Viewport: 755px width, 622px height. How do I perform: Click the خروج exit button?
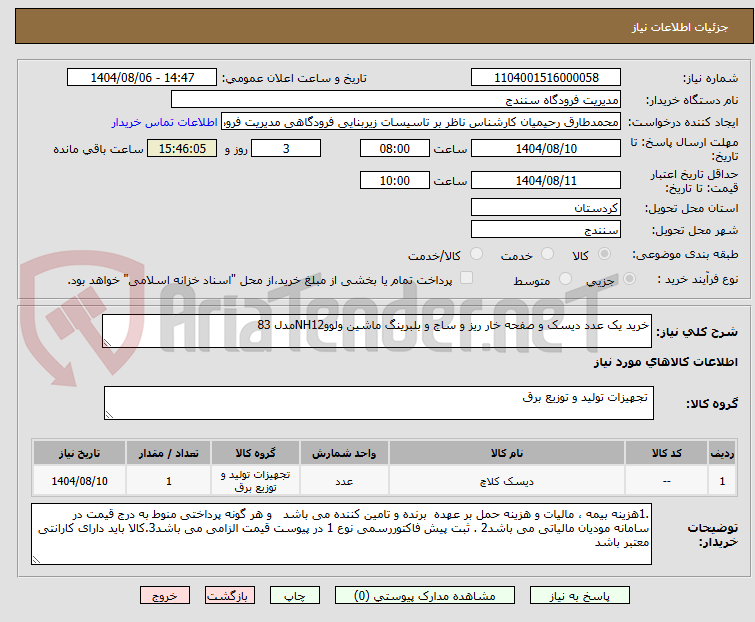point(165,596)
